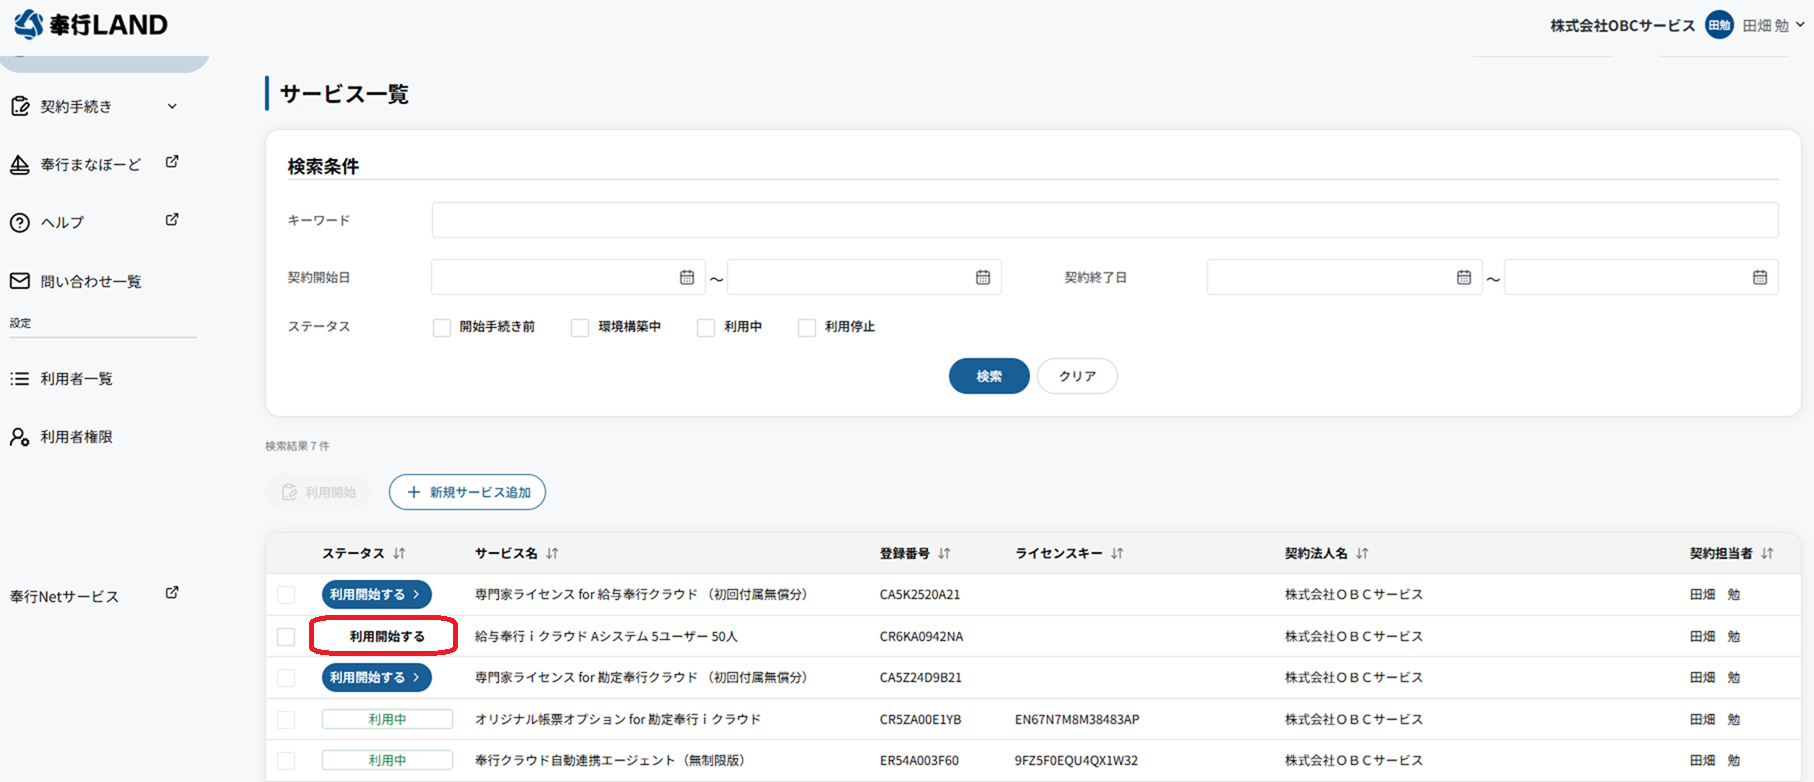Go to 利用者一覧 in sidebar
This screenshot has width=1814, height=782.
[76, 379]
